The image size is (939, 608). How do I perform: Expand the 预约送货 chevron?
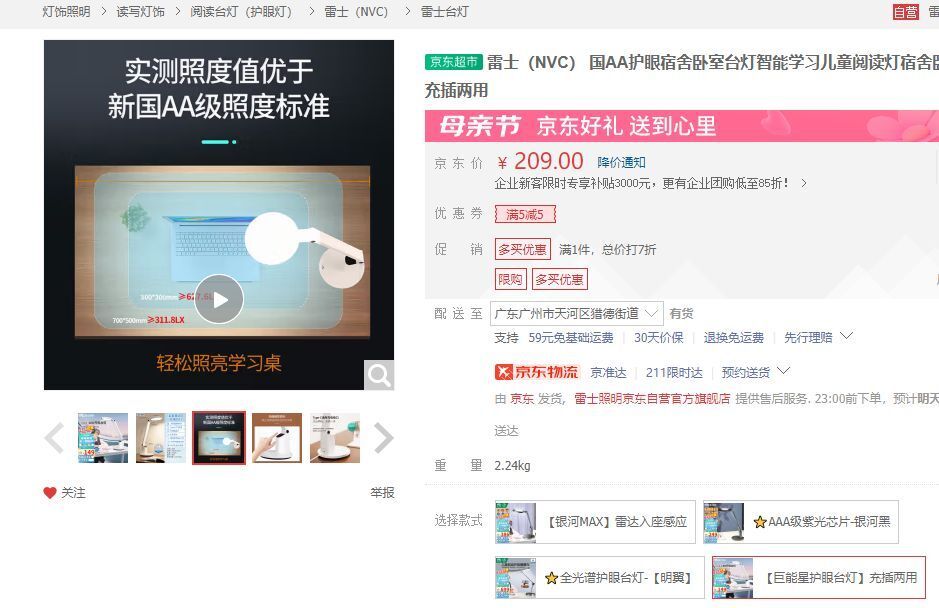tap(784, 371)
